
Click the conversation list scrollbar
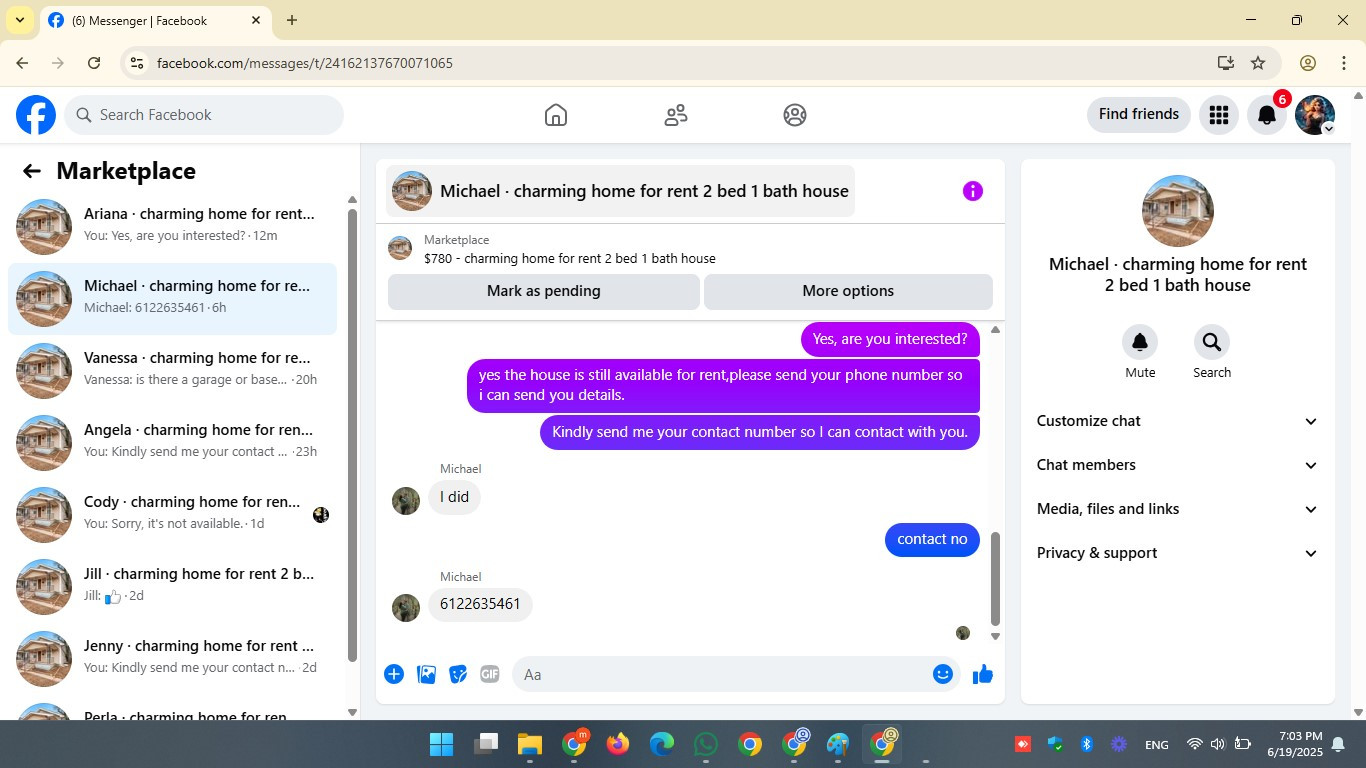pos(352,435)
